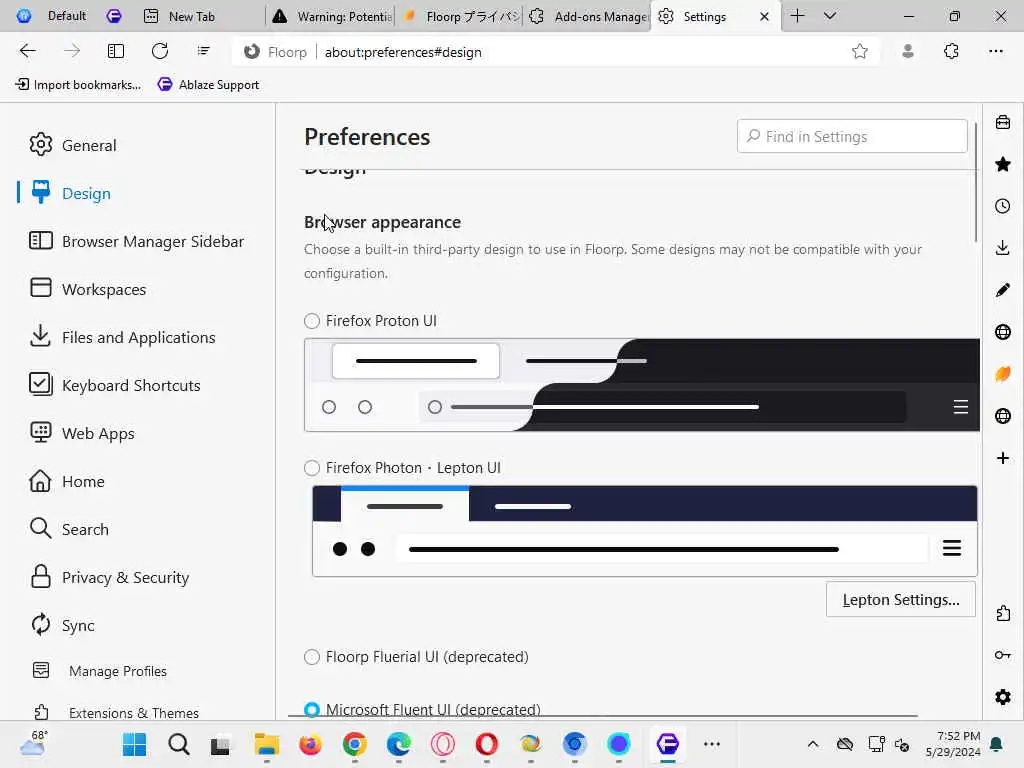Launch Google Chrome from the taskbar
The height and width of the screenshot is (768, 1024).
(x=354, y=744)
